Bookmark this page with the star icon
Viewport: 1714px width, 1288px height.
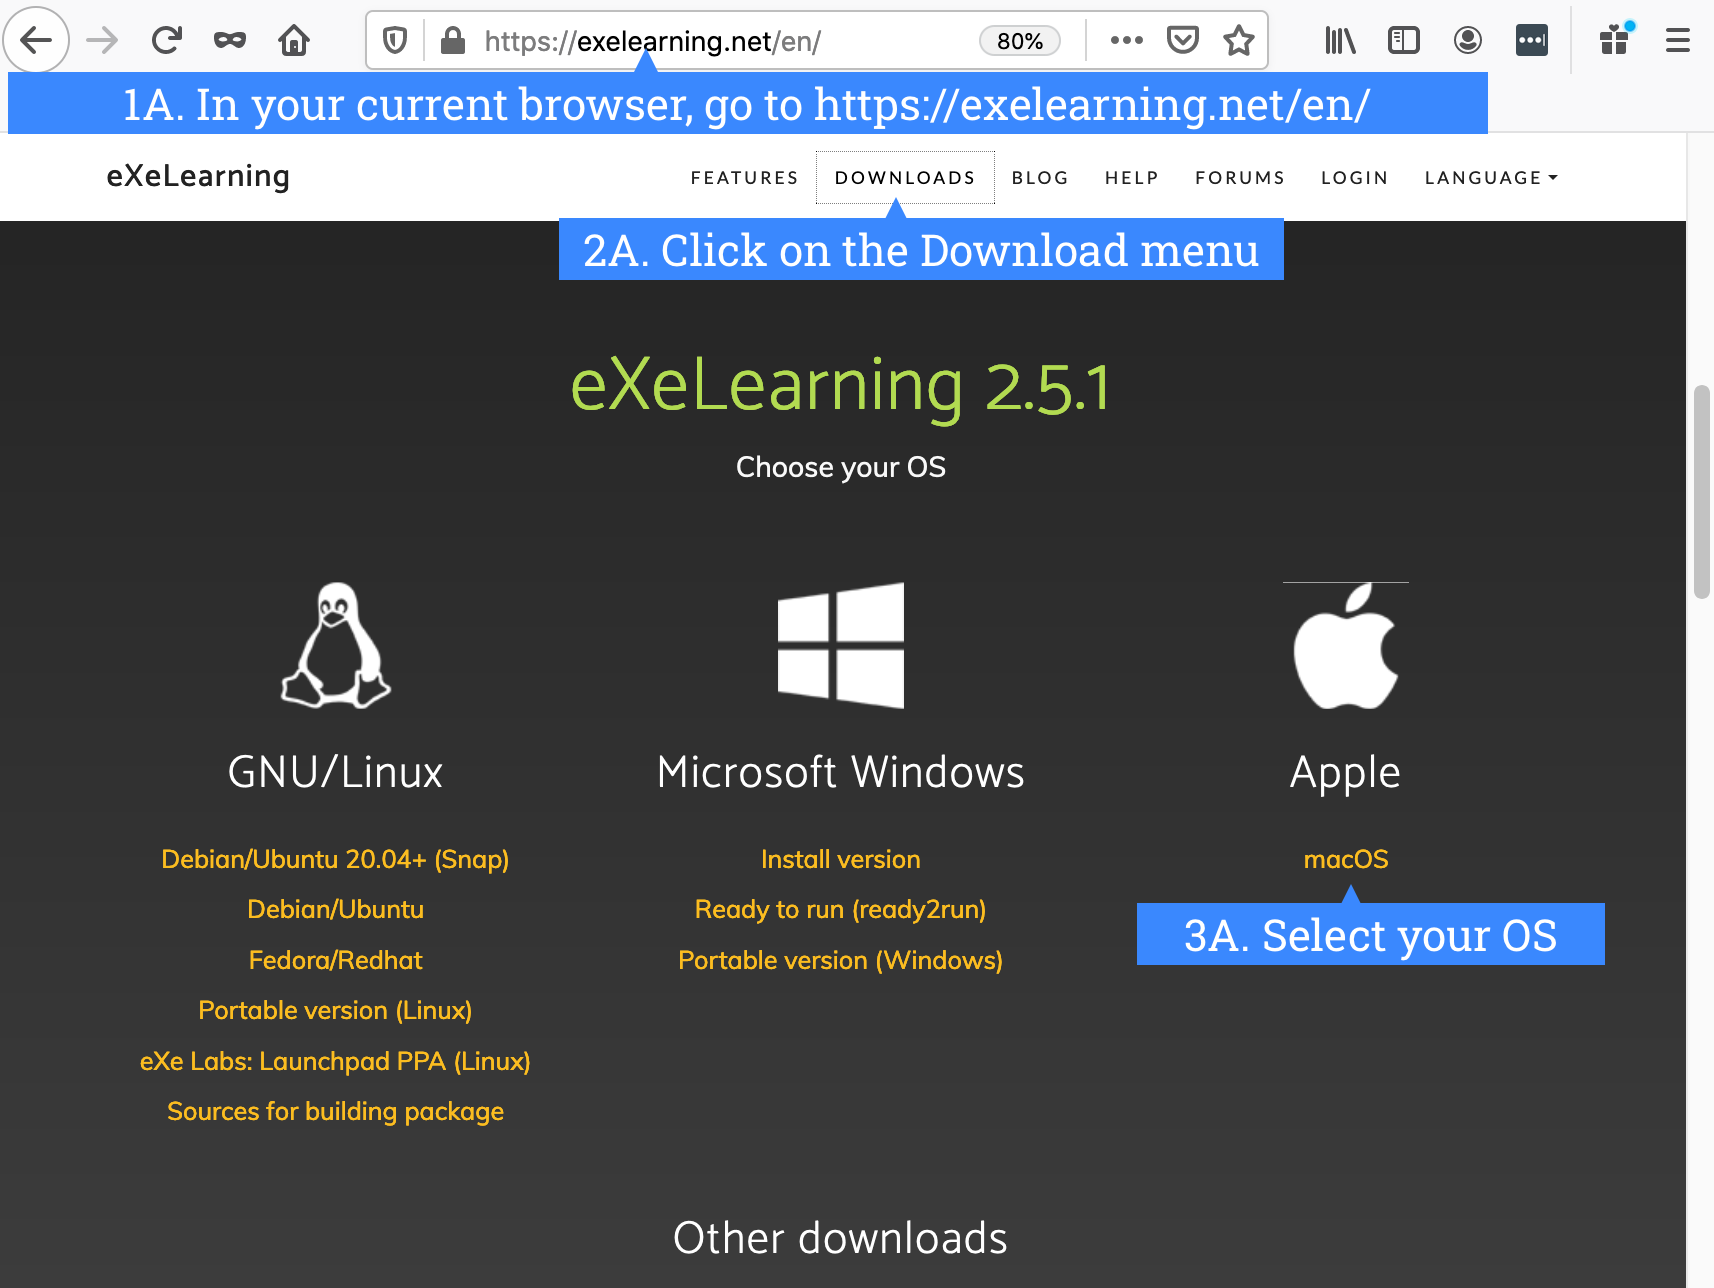1238,40
